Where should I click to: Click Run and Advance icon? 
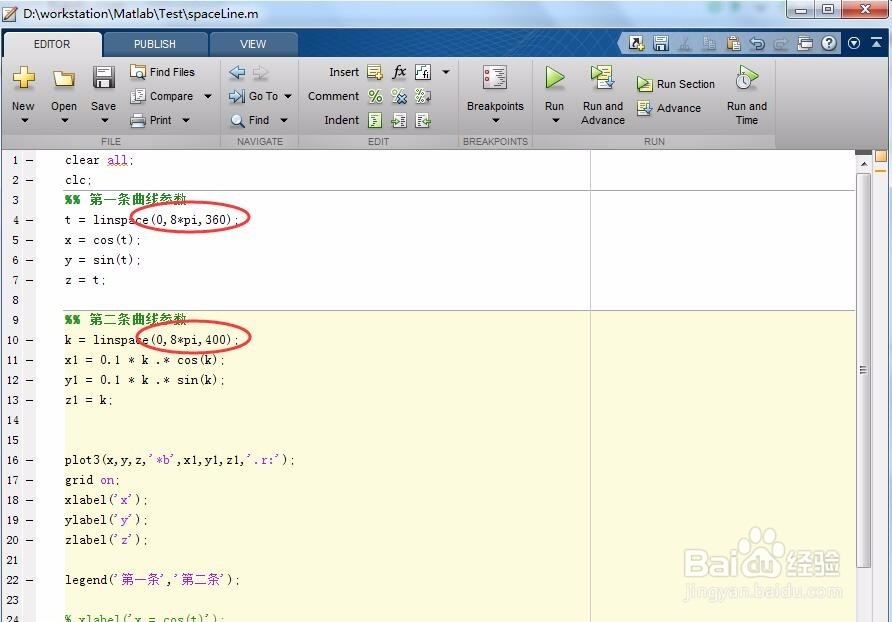click(602, 78)
